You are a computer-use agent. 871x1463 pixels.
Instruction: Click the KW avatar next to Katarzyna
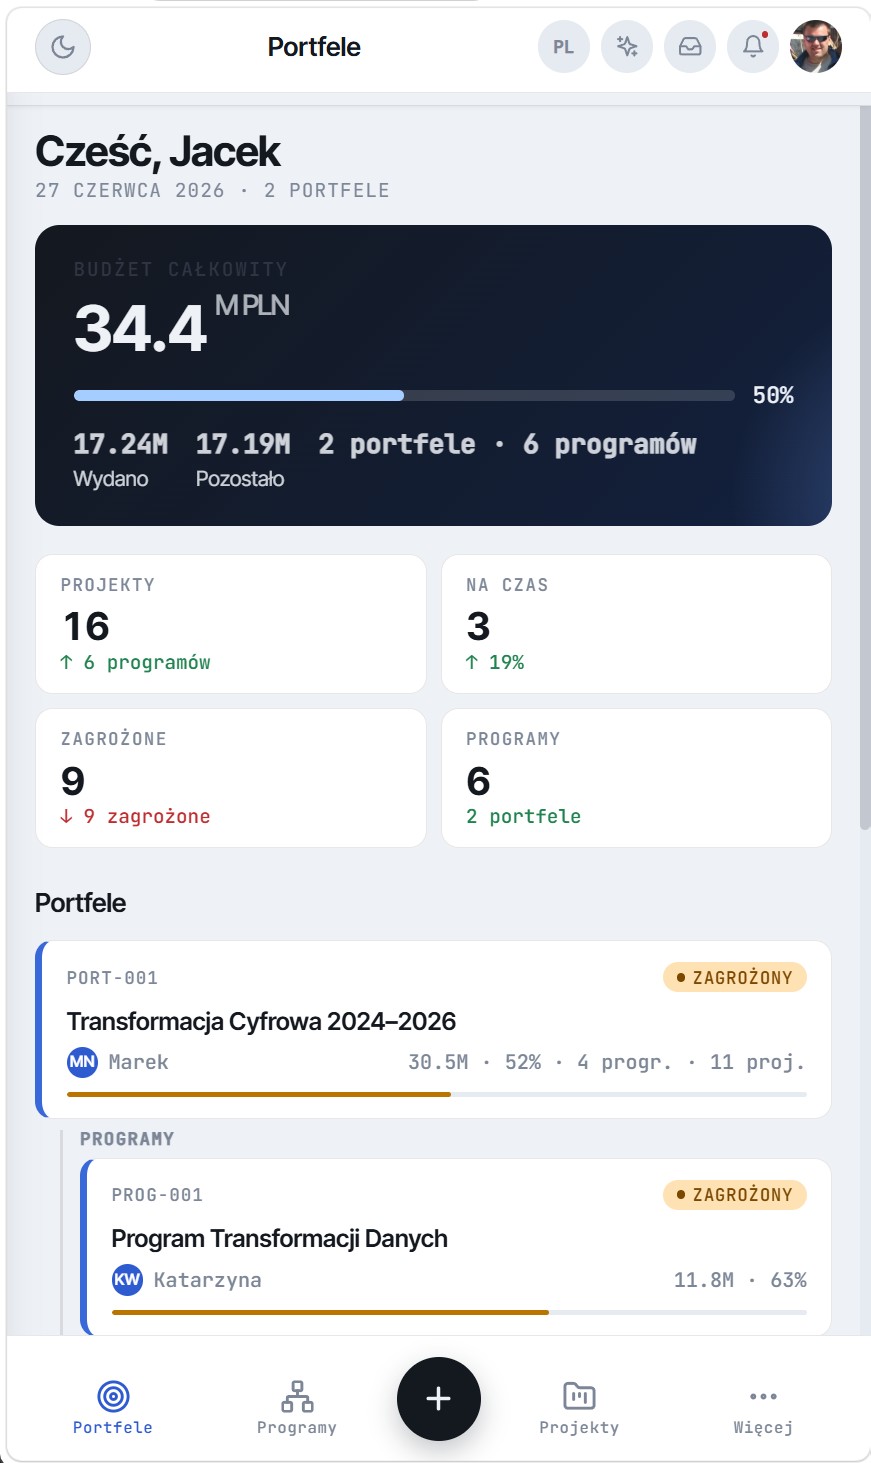click(127, 1280)
